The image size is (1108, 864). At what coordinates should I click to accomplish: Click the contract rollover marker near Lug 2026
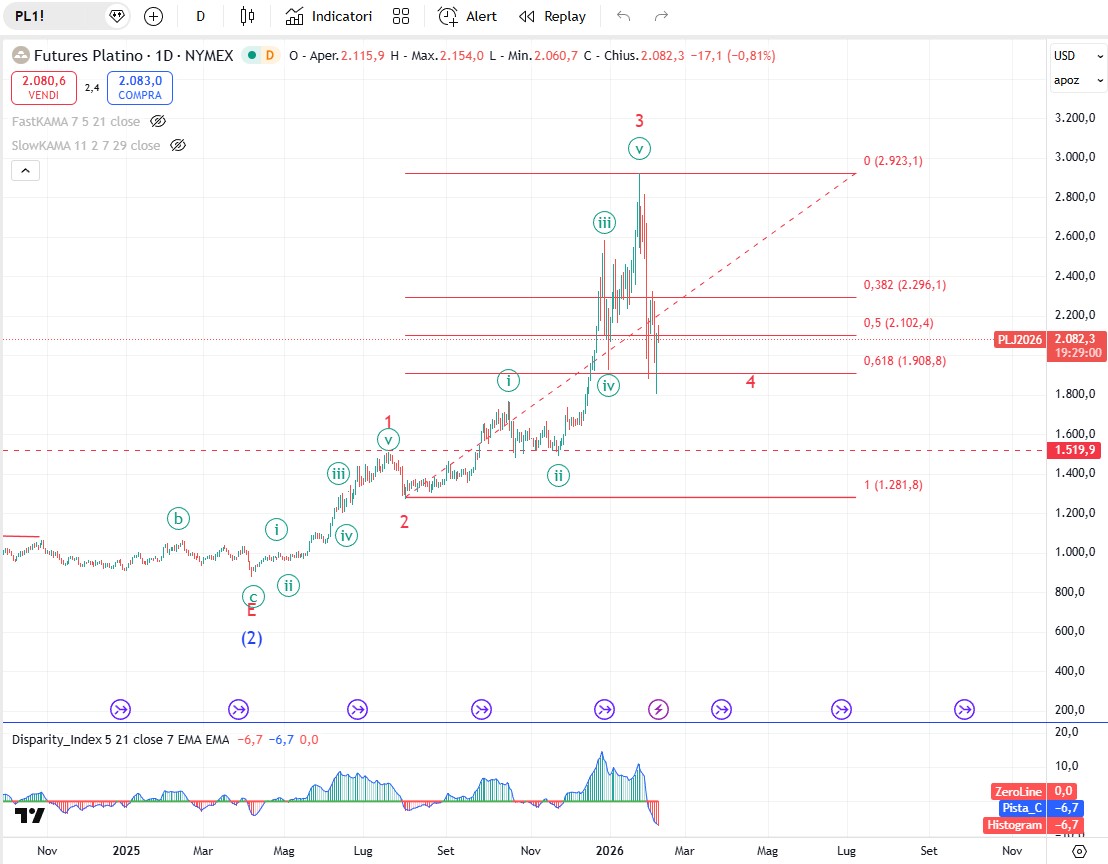point(841,709)
